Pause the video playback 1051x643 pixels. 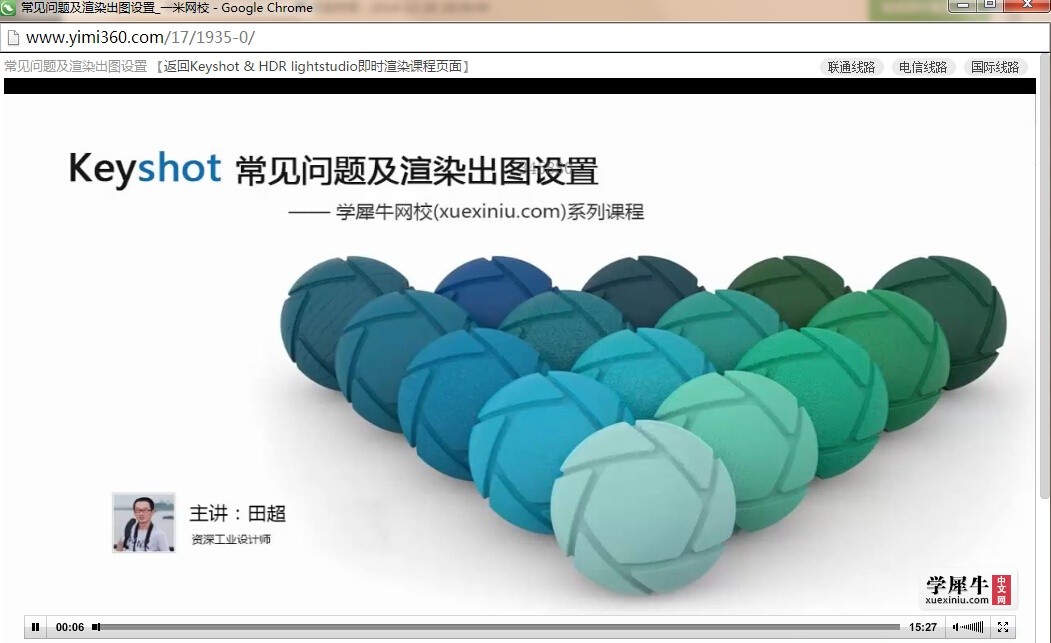[36, 627]
